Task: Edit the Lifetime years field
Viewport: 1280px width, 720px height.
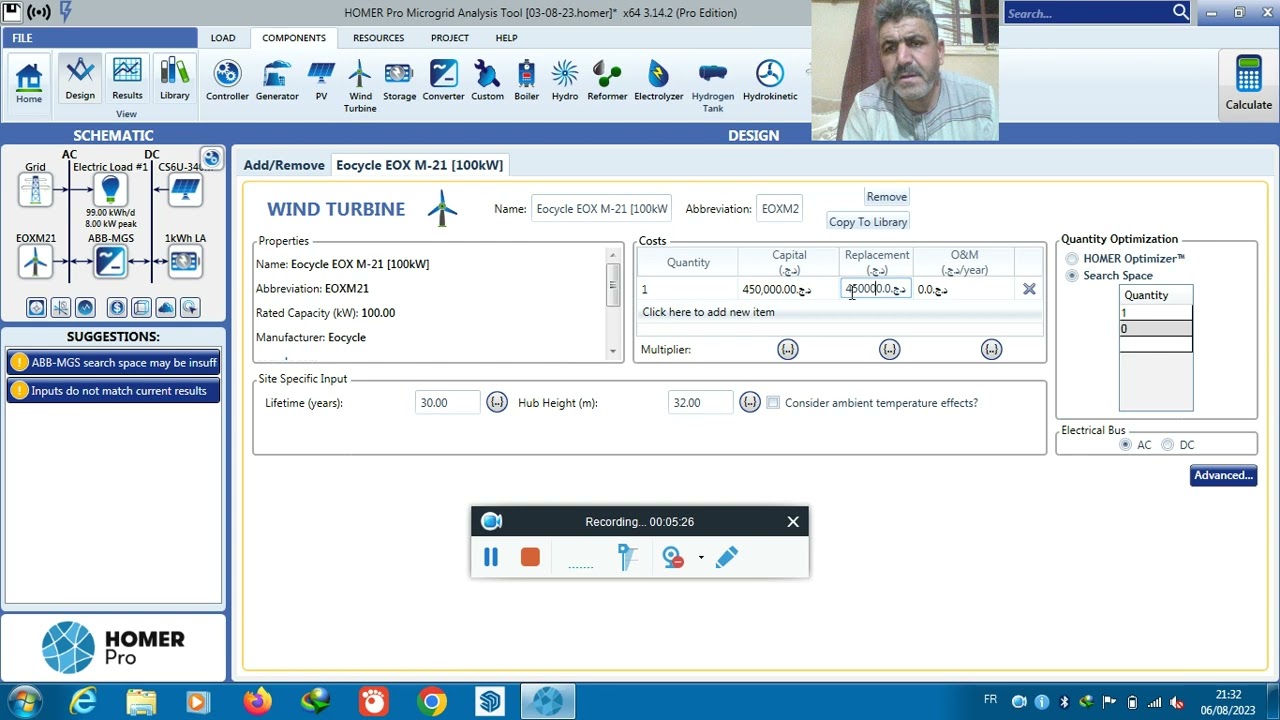Action: (x=448, y=403)
